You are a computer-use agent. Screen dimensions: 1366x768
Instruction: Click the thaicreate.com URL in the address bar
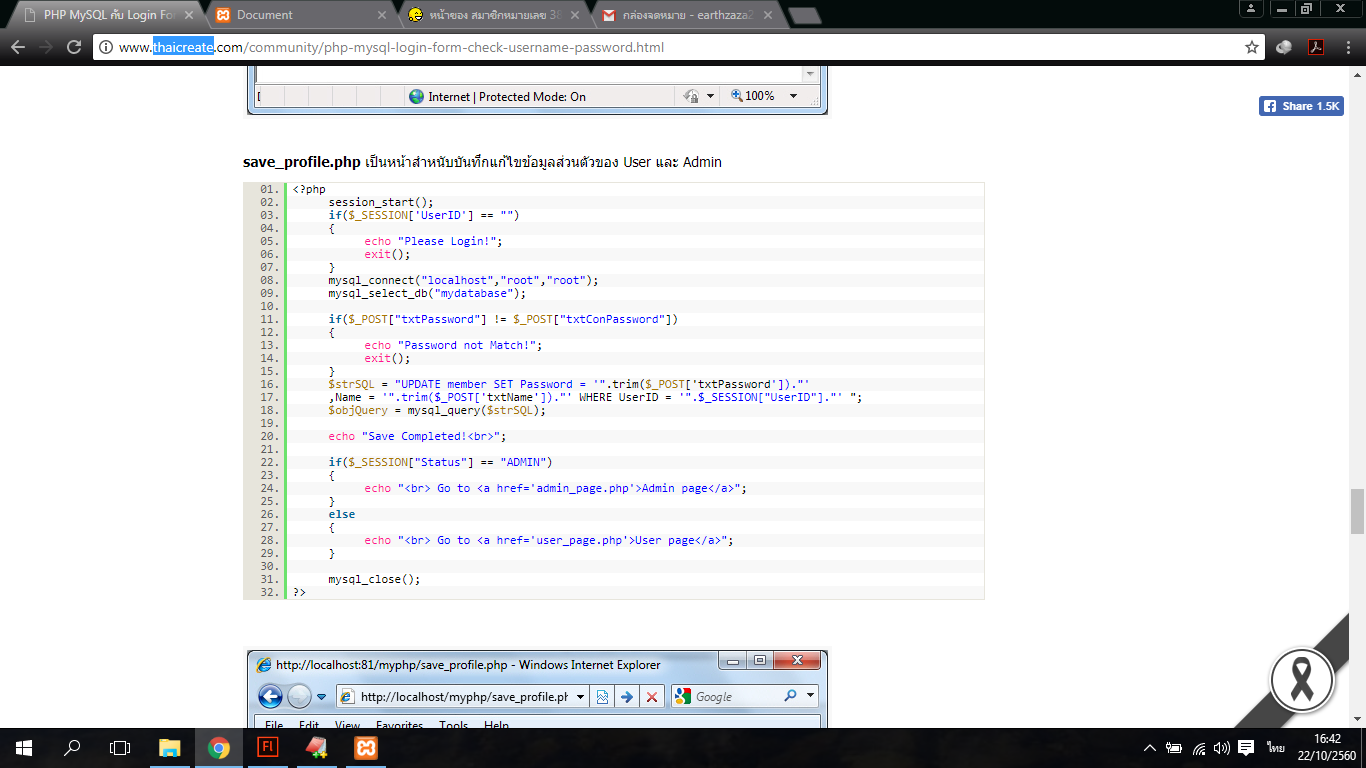391,47
